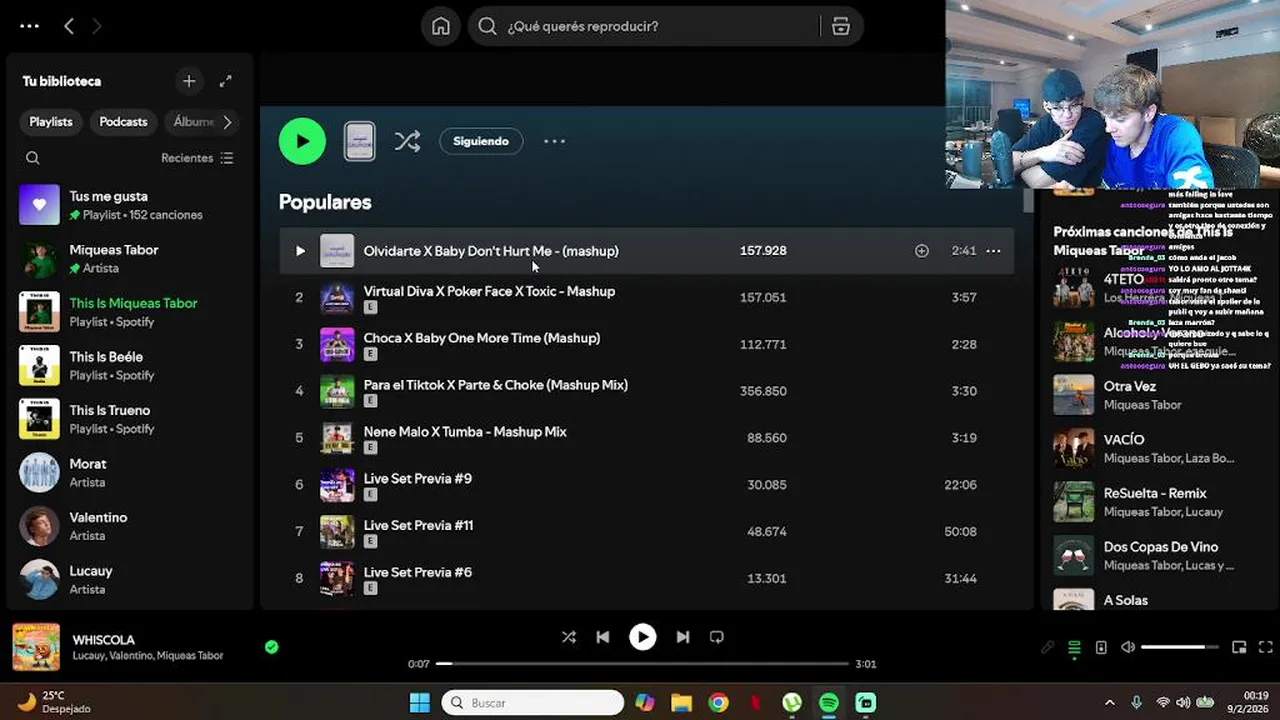Toggle shuffle next to Siguiendo button

407,141
